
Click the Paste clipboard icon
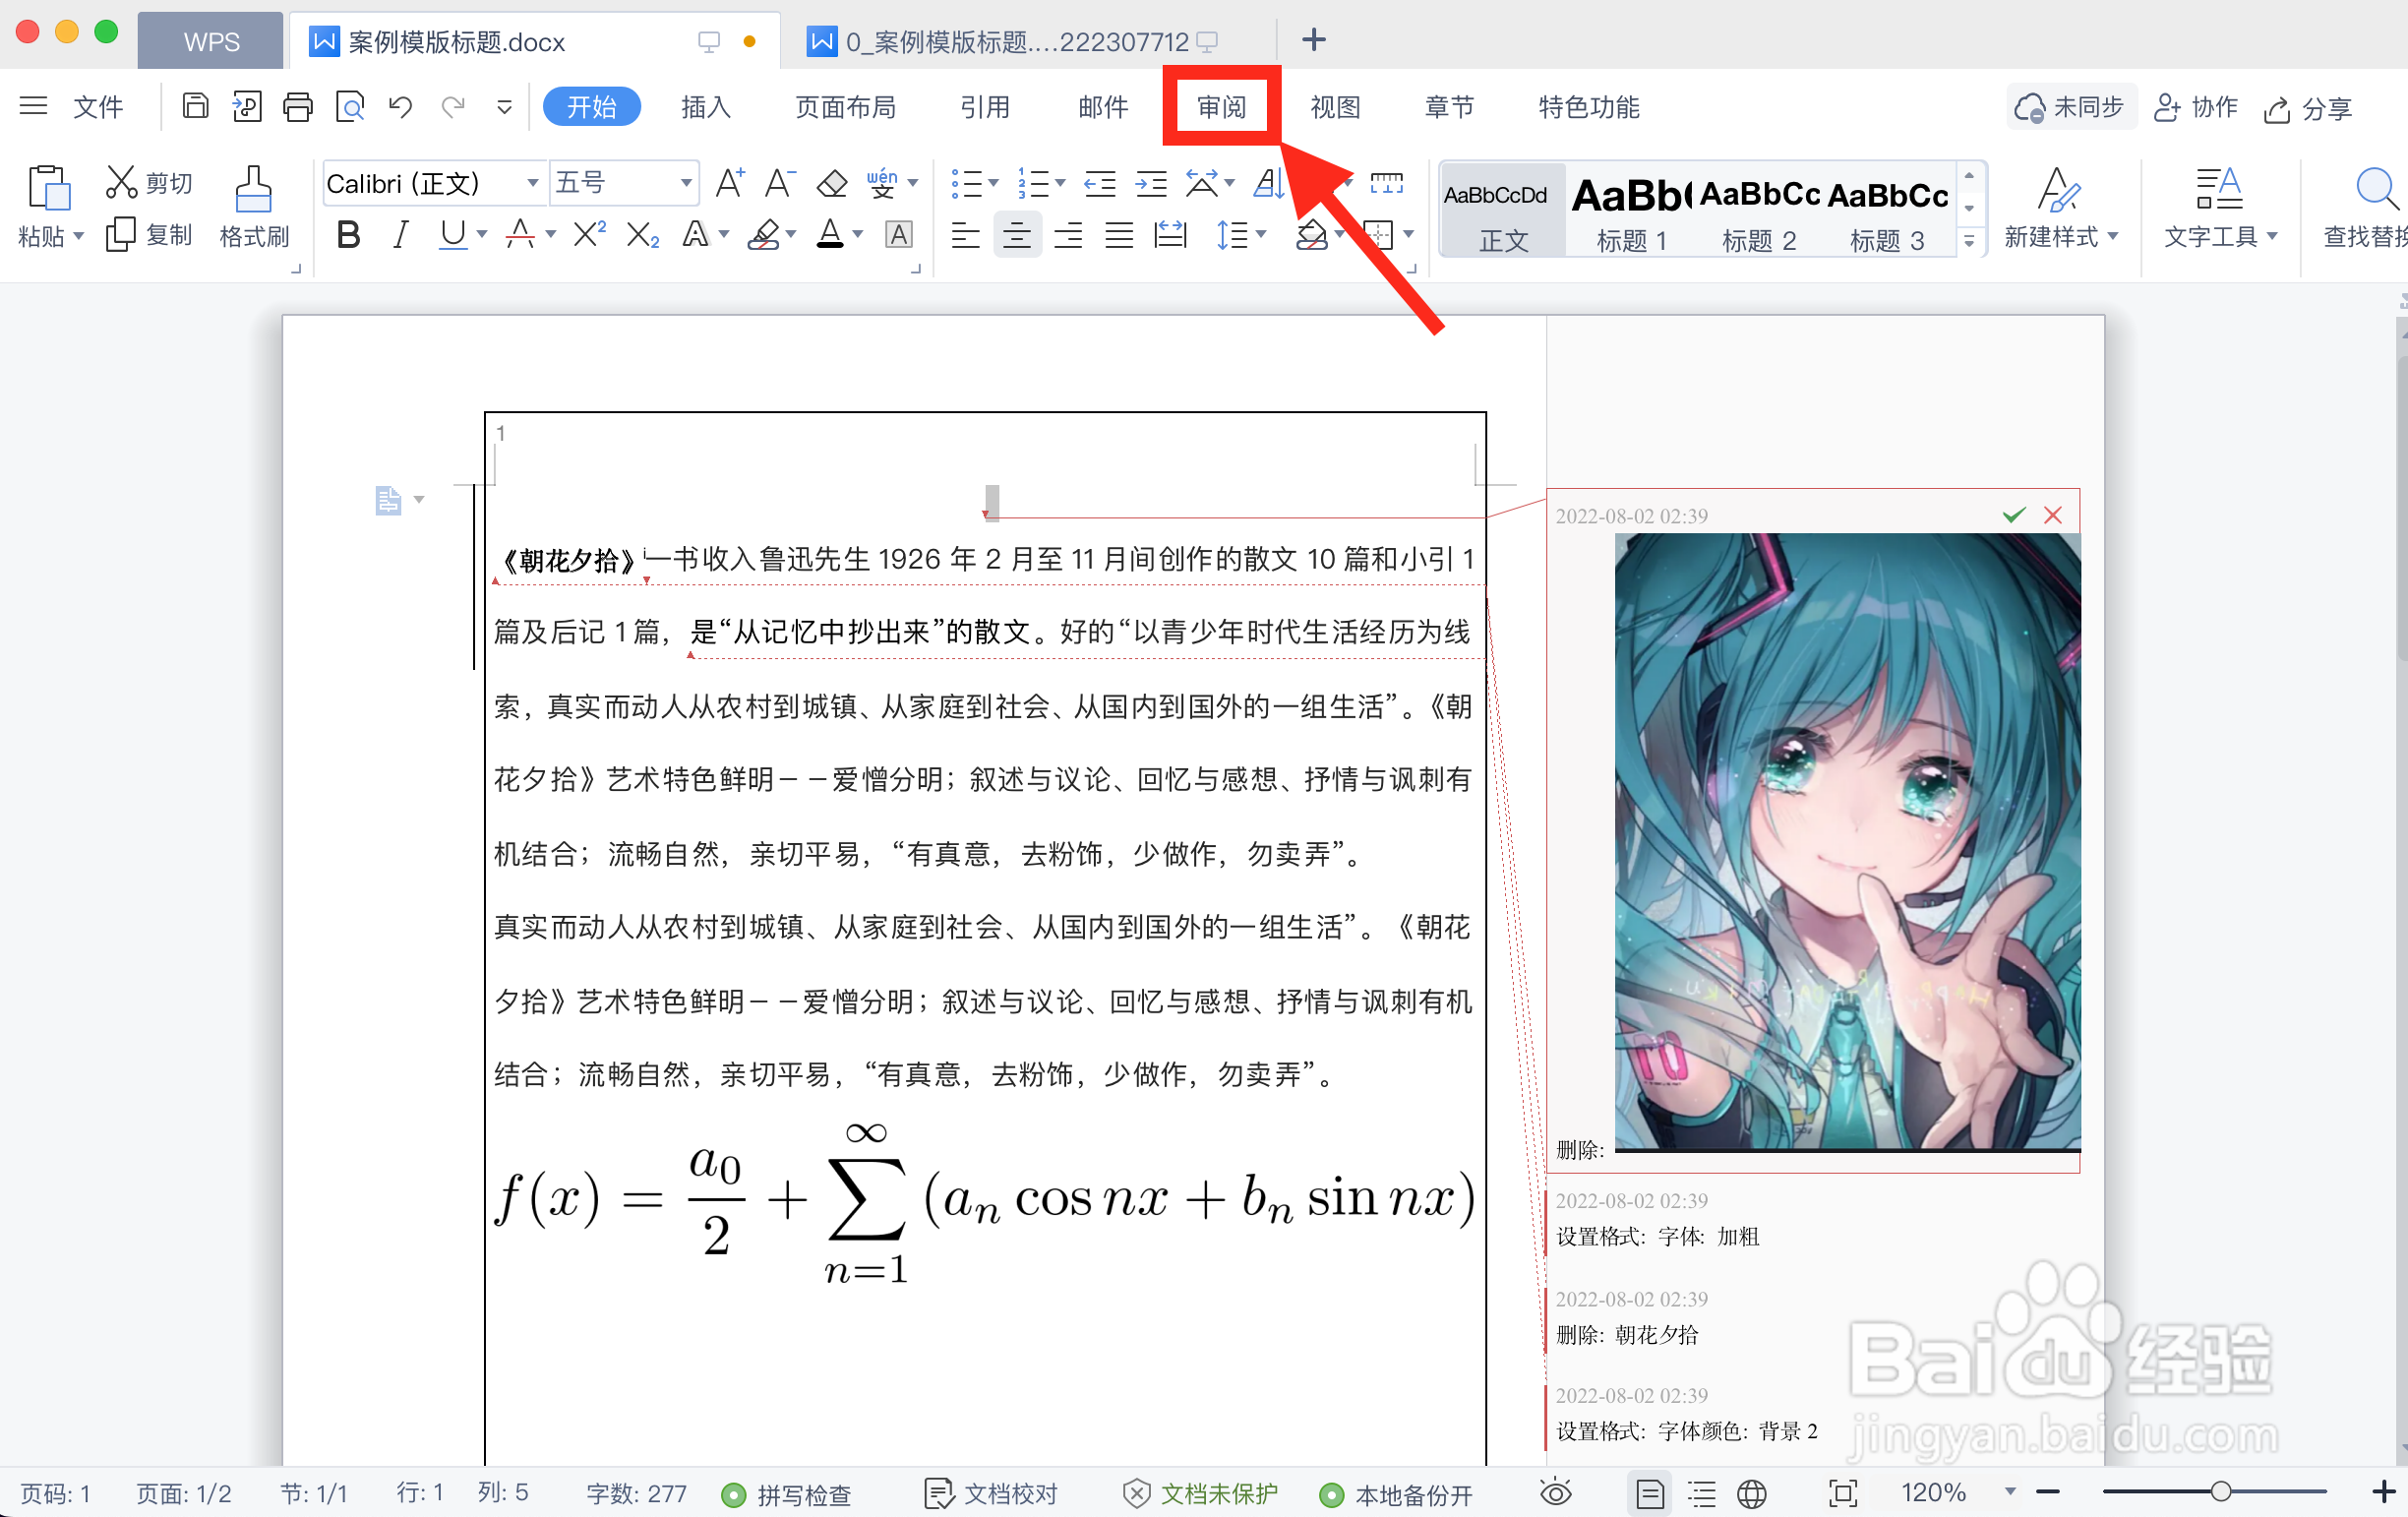click(x=48, y=188)
